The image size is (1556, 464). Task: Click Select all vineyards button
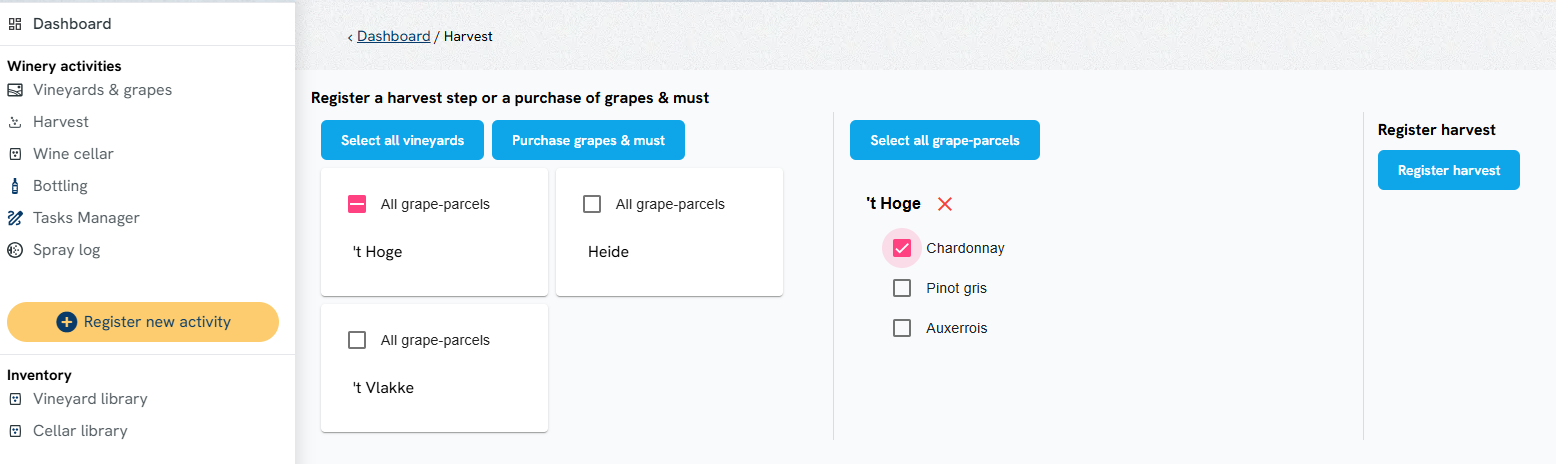tap(402, 140)
